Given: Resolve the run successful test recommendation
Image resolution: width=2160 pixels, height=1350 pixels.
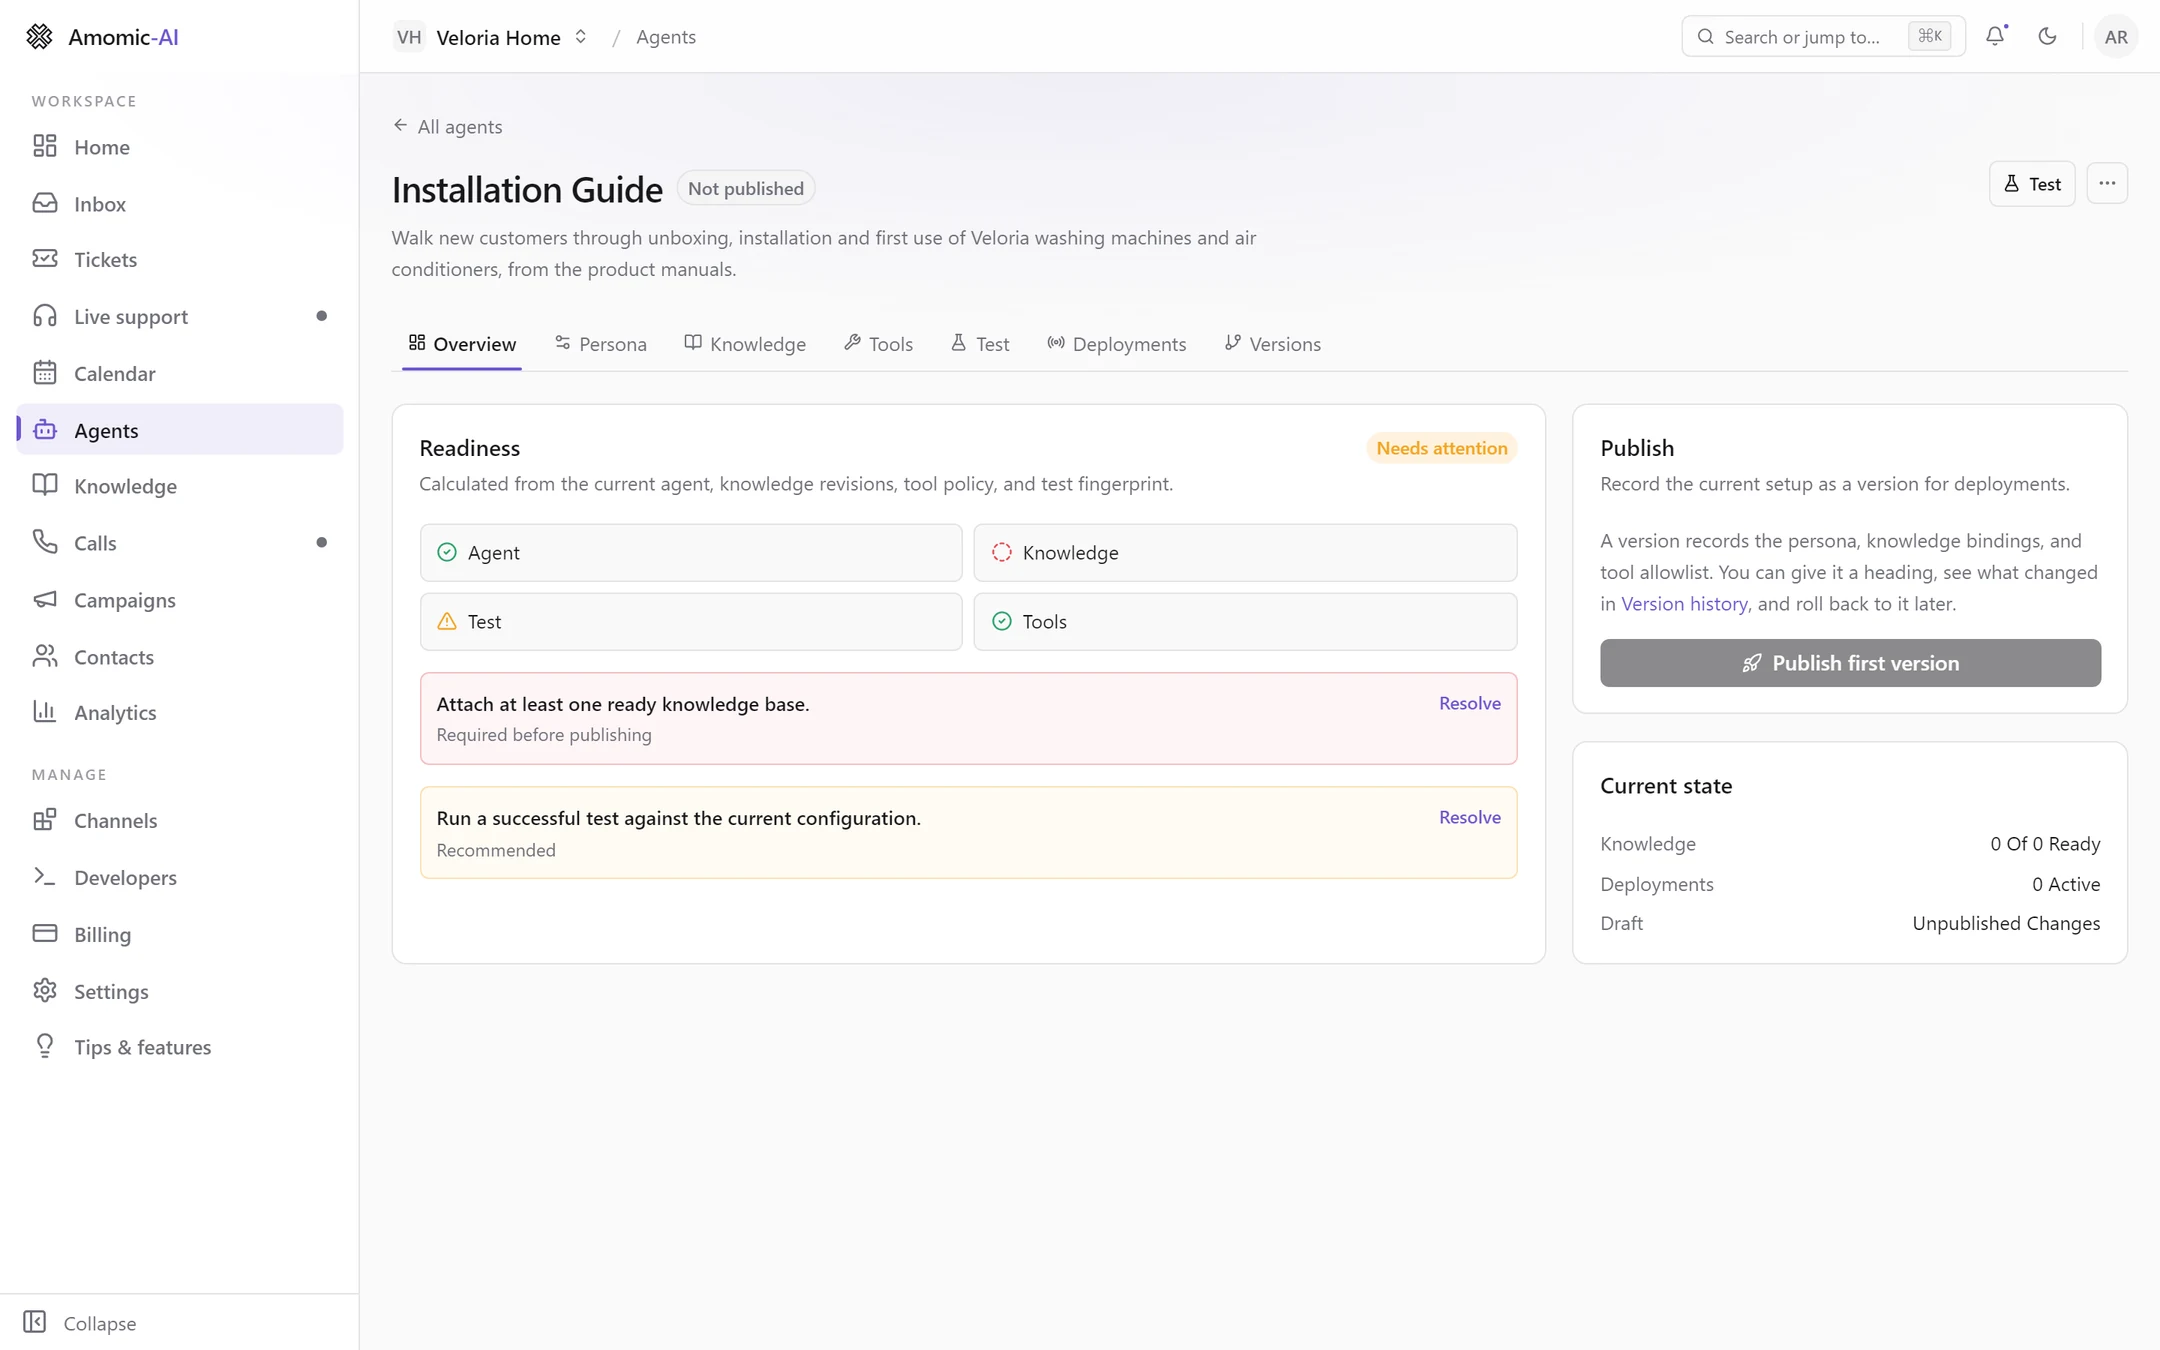Looking at the screenshot, I should coord(1469,817).
